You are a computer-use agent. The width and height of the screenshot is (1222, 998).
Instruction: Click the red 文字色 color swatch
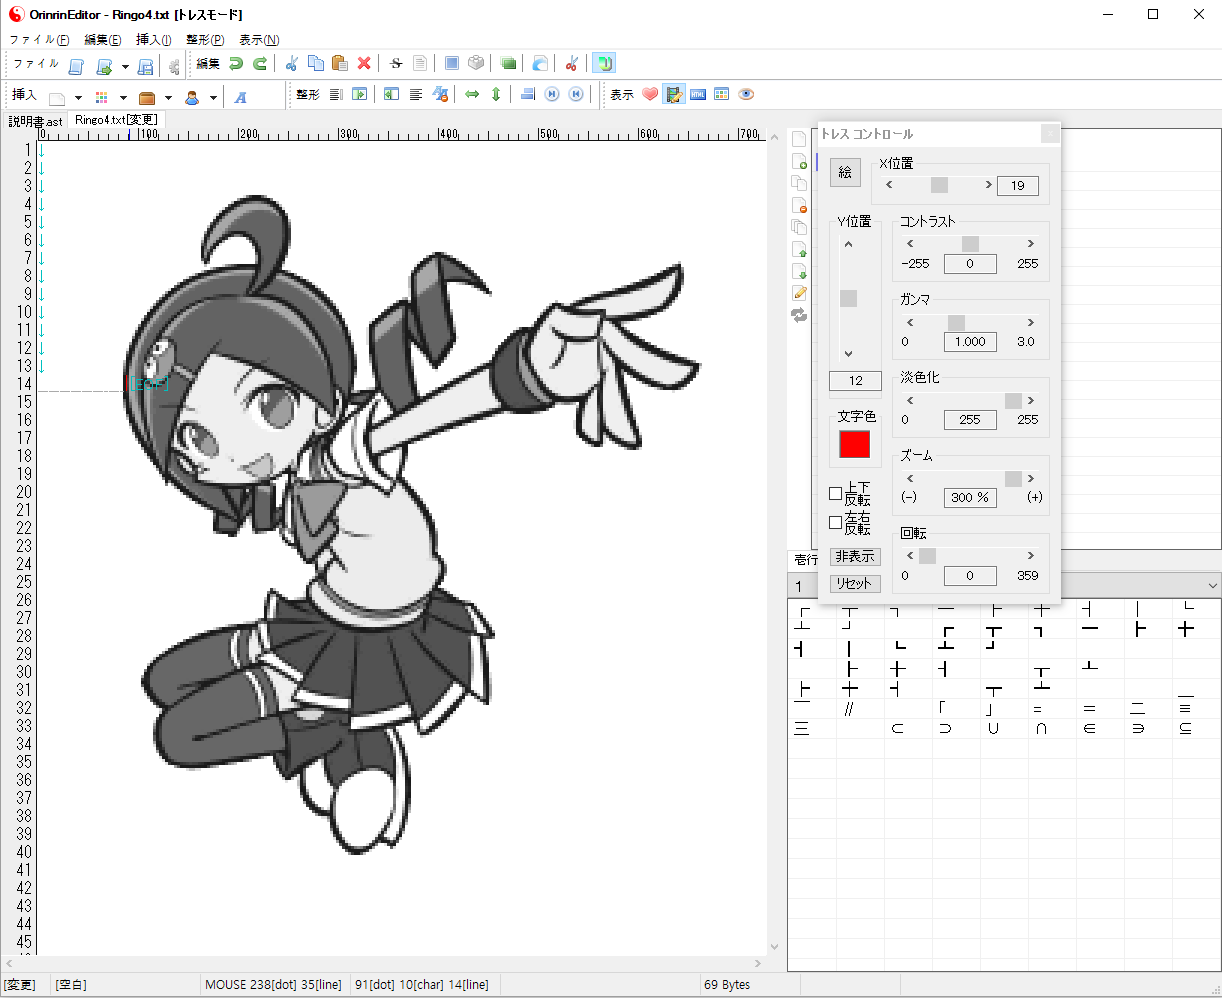tap(855, 445)
